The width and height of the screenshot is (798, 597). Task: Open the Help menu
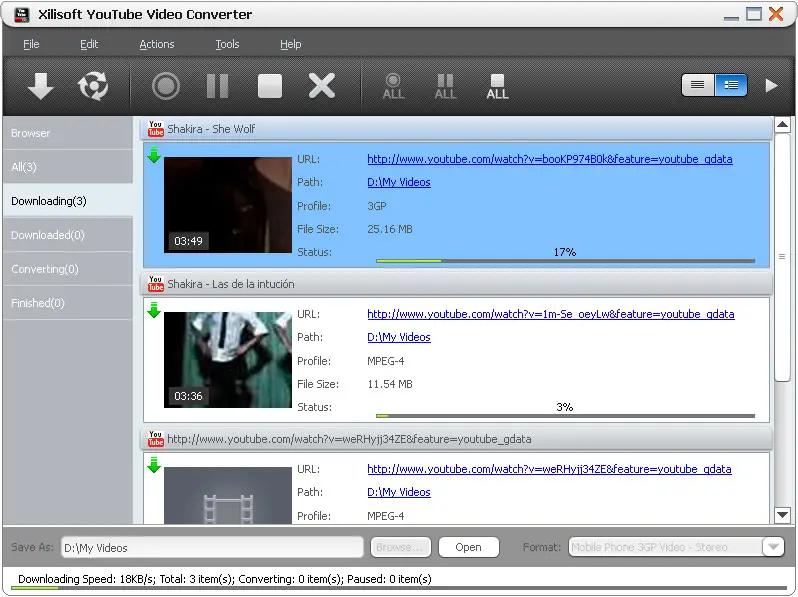tap(291, 44)
